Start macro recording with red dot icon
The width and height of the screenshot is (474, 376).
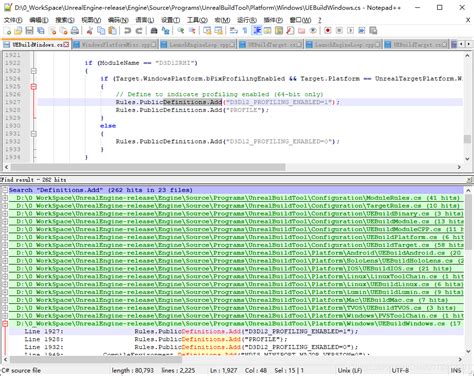[x=328, y=31]
